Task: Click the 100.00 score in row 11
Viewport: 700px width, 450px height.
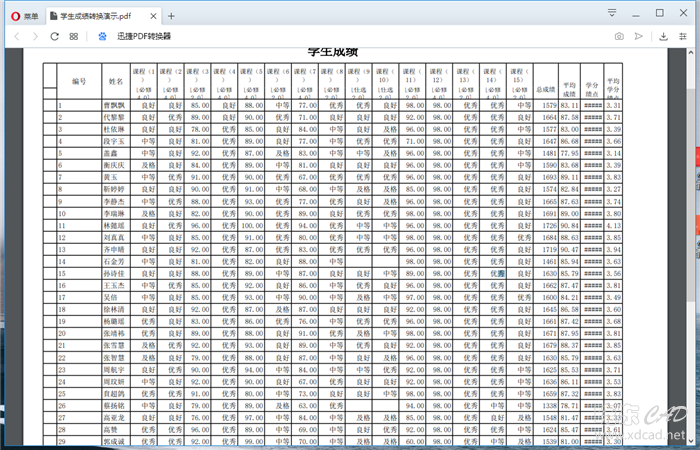Action: [x=252, y=225]
